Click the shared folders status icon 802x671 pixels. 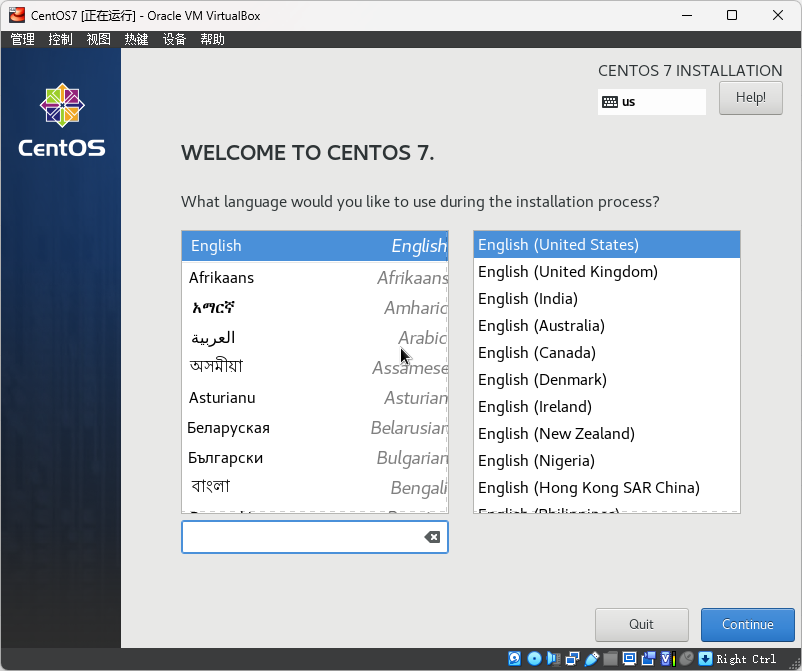610,659
